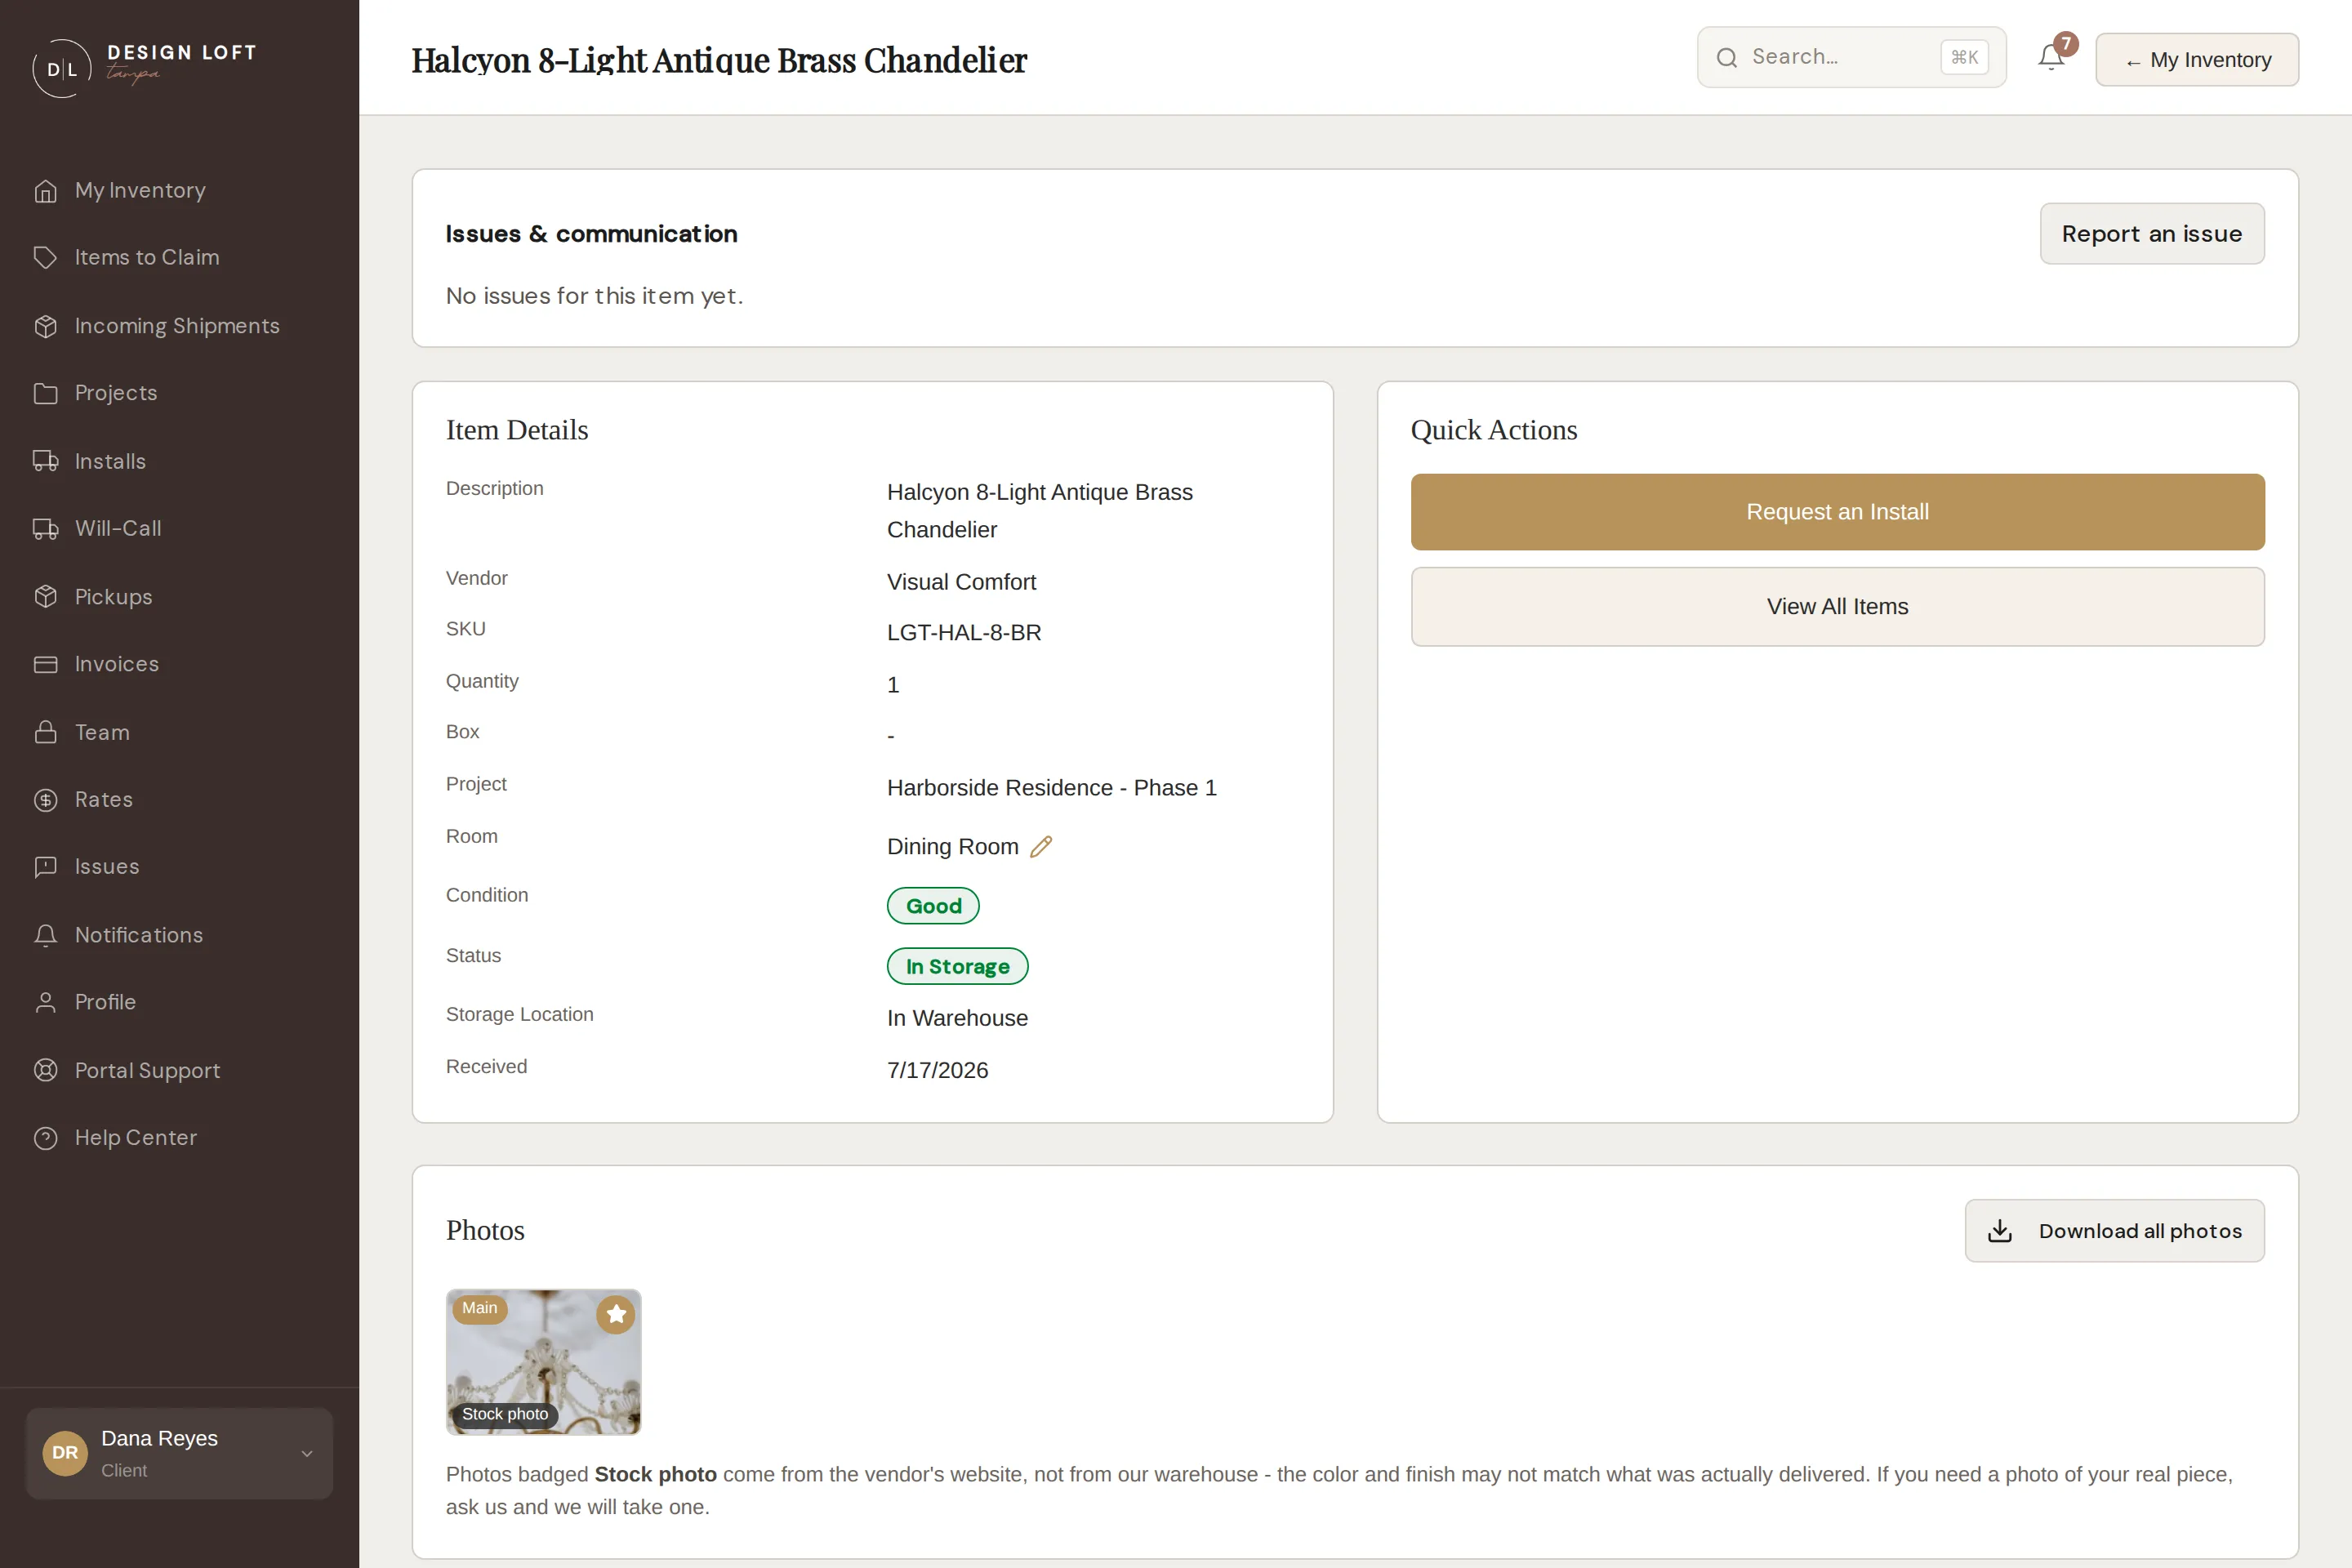Edit the Dining Room pencil icon

pyautogui.click(x=1041, y=847)
